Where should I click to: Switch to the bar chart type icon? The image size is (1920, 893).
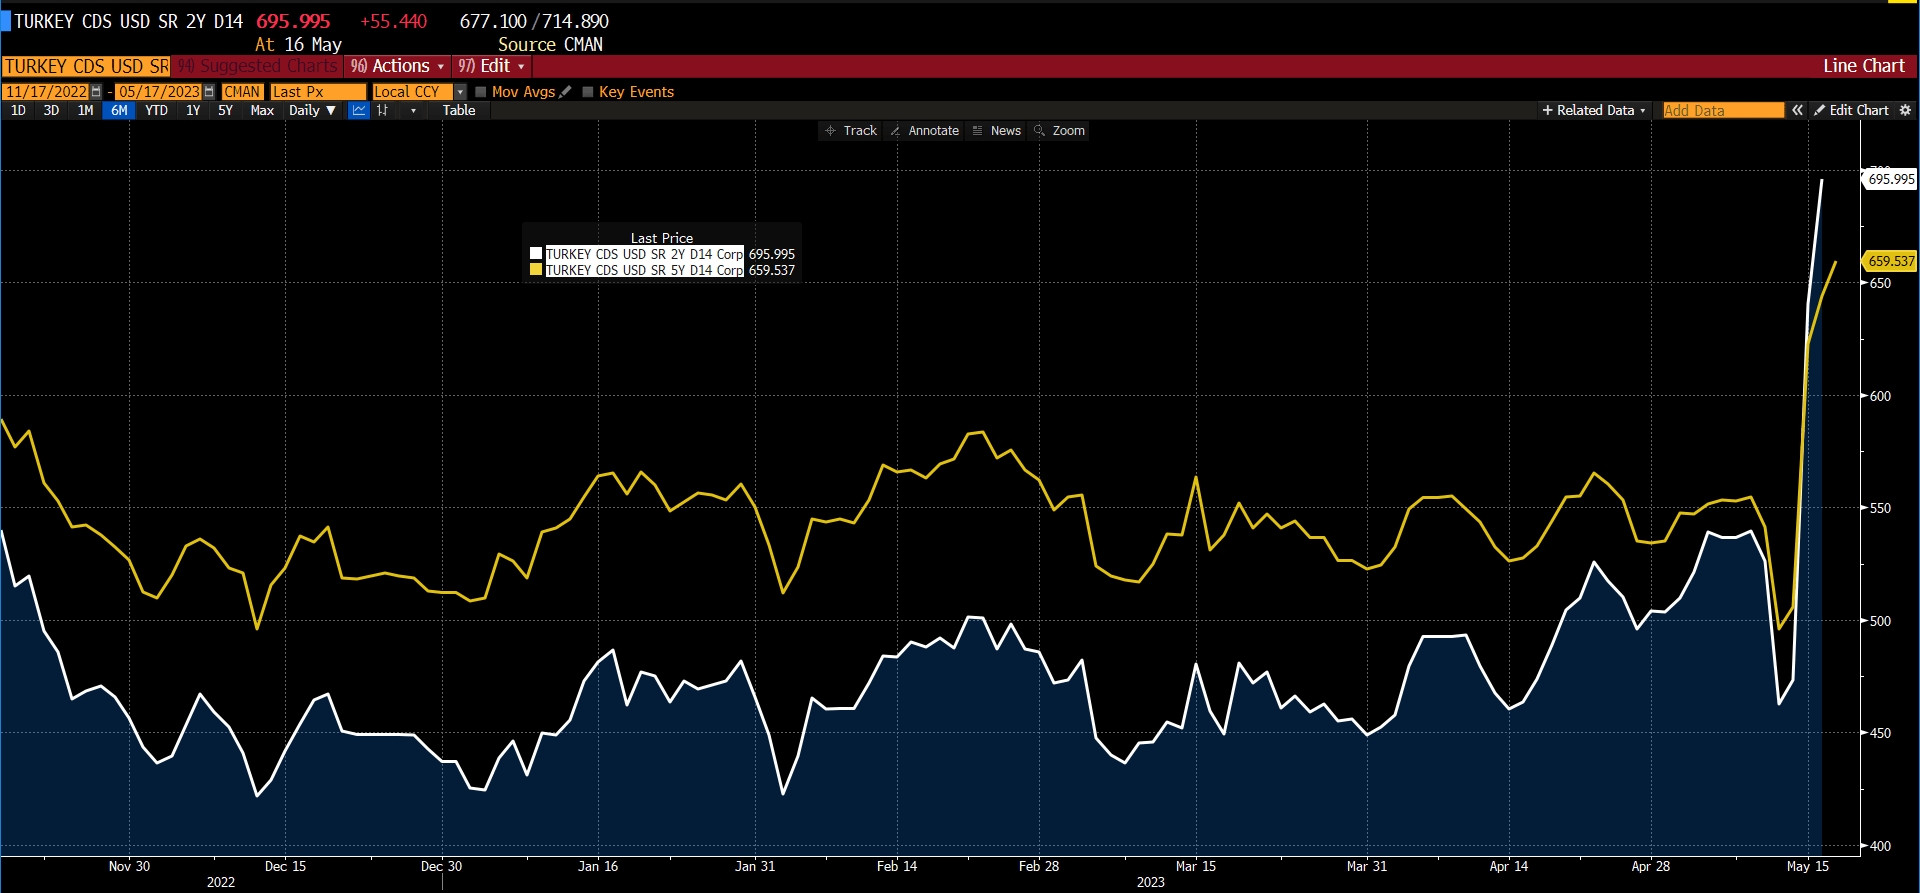tap(383, 111)
